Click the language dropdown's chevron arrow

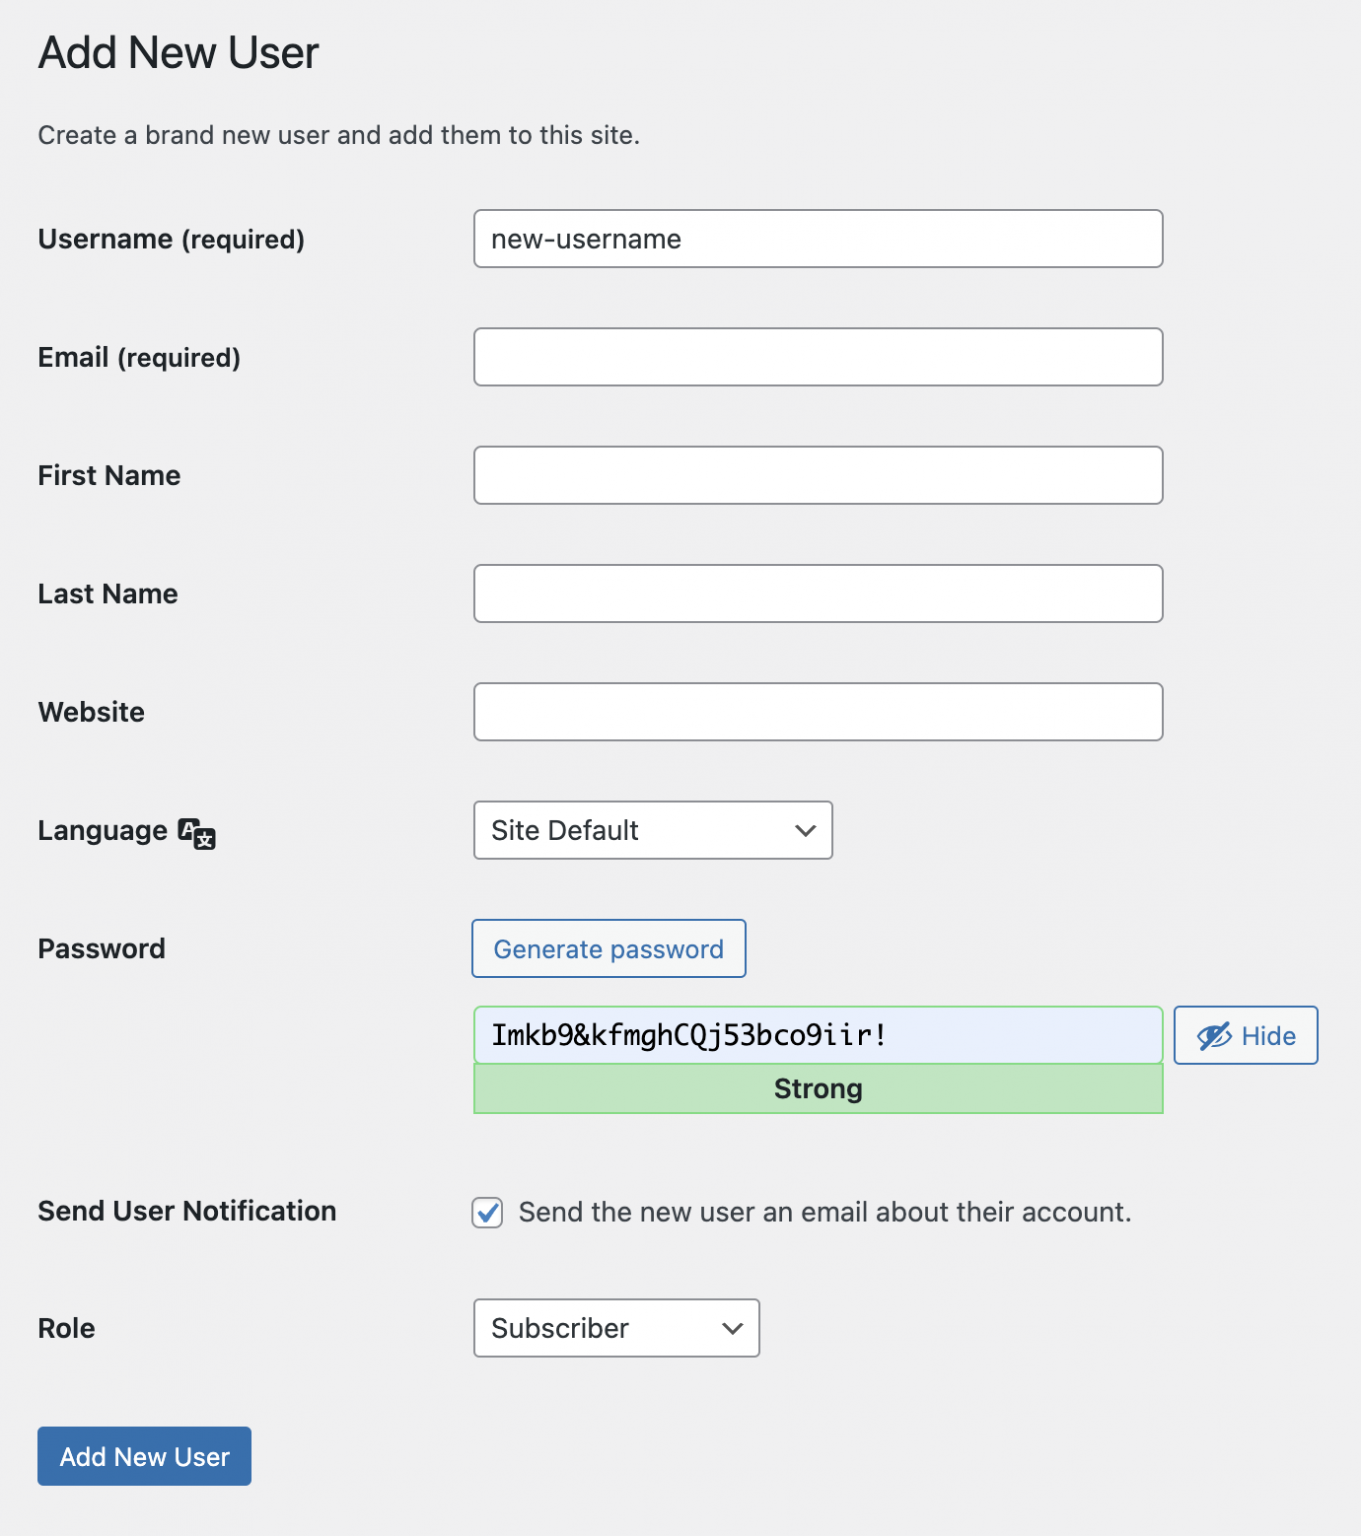803,830
